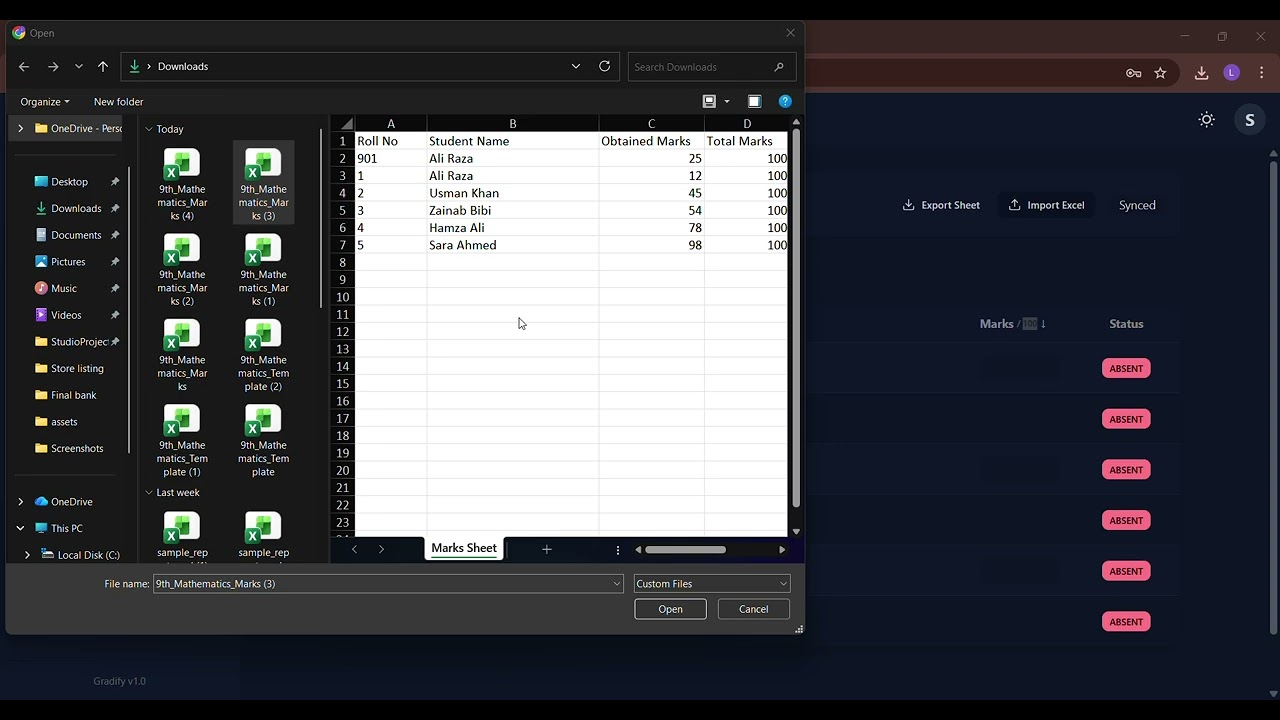
Task: Change the file view layout icon
Action: 709,101
